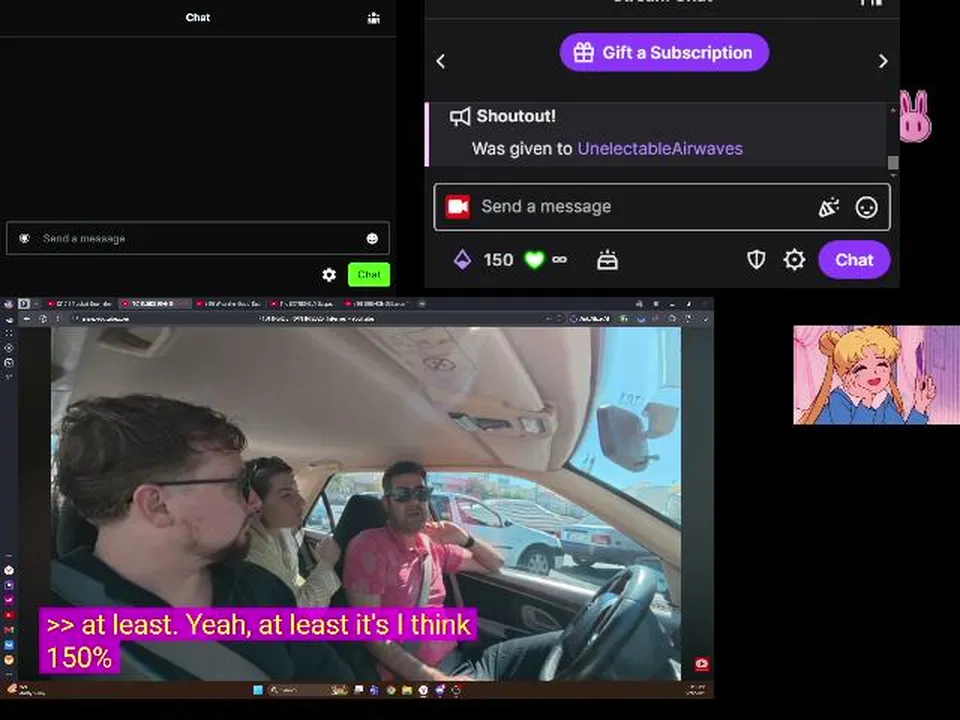Focus the left Chat Send a message field
960x720 pixels.
coord(198,238)
